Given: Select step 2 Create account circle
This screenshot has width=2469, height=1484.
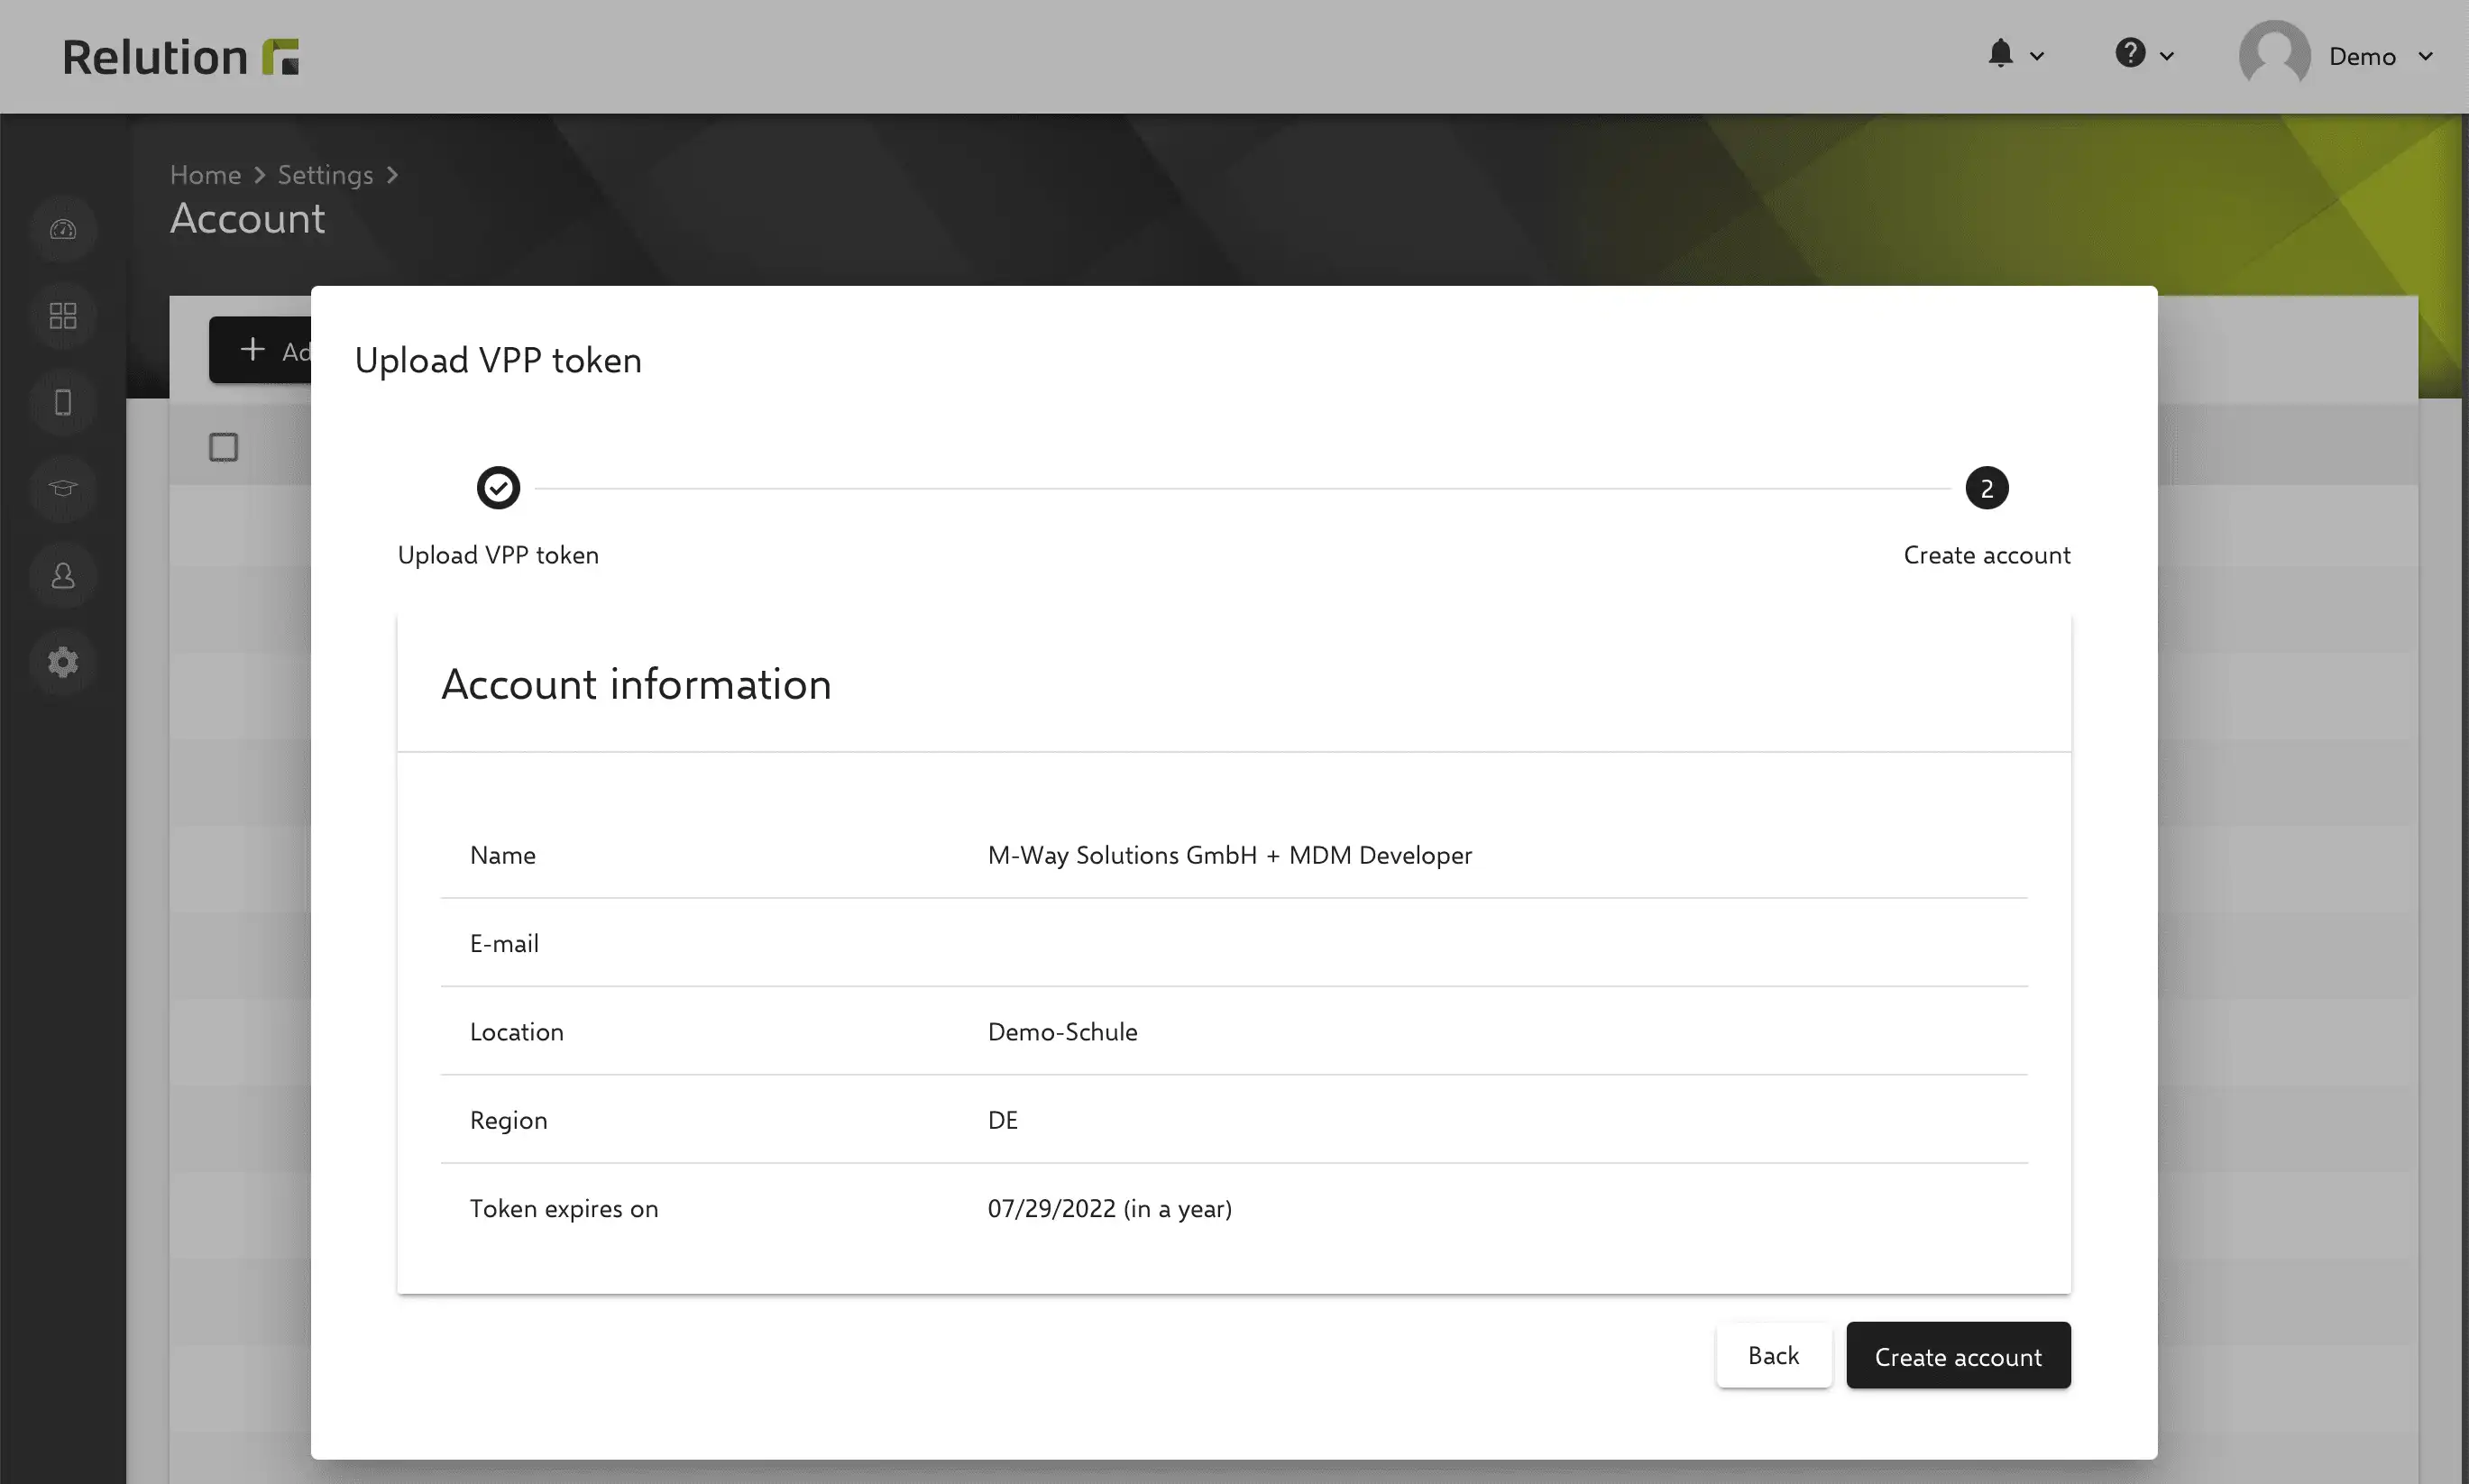Looking at the screenshot, I should tap(1986, 488).
